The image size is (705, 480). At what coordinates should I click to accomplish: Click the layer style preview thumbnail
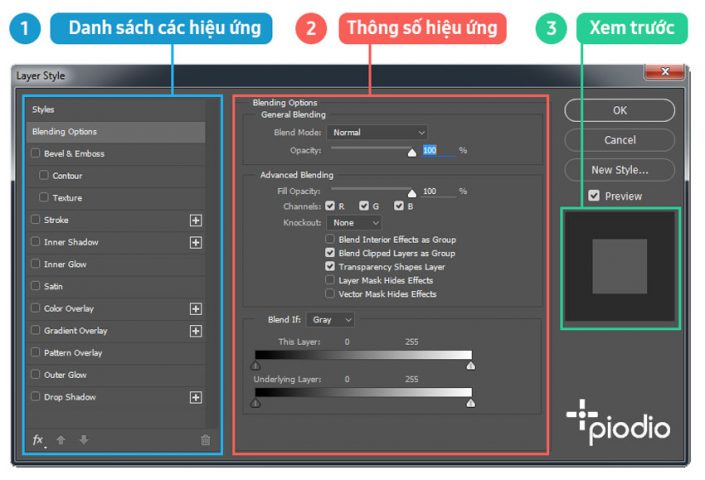[x=620, y=267]
